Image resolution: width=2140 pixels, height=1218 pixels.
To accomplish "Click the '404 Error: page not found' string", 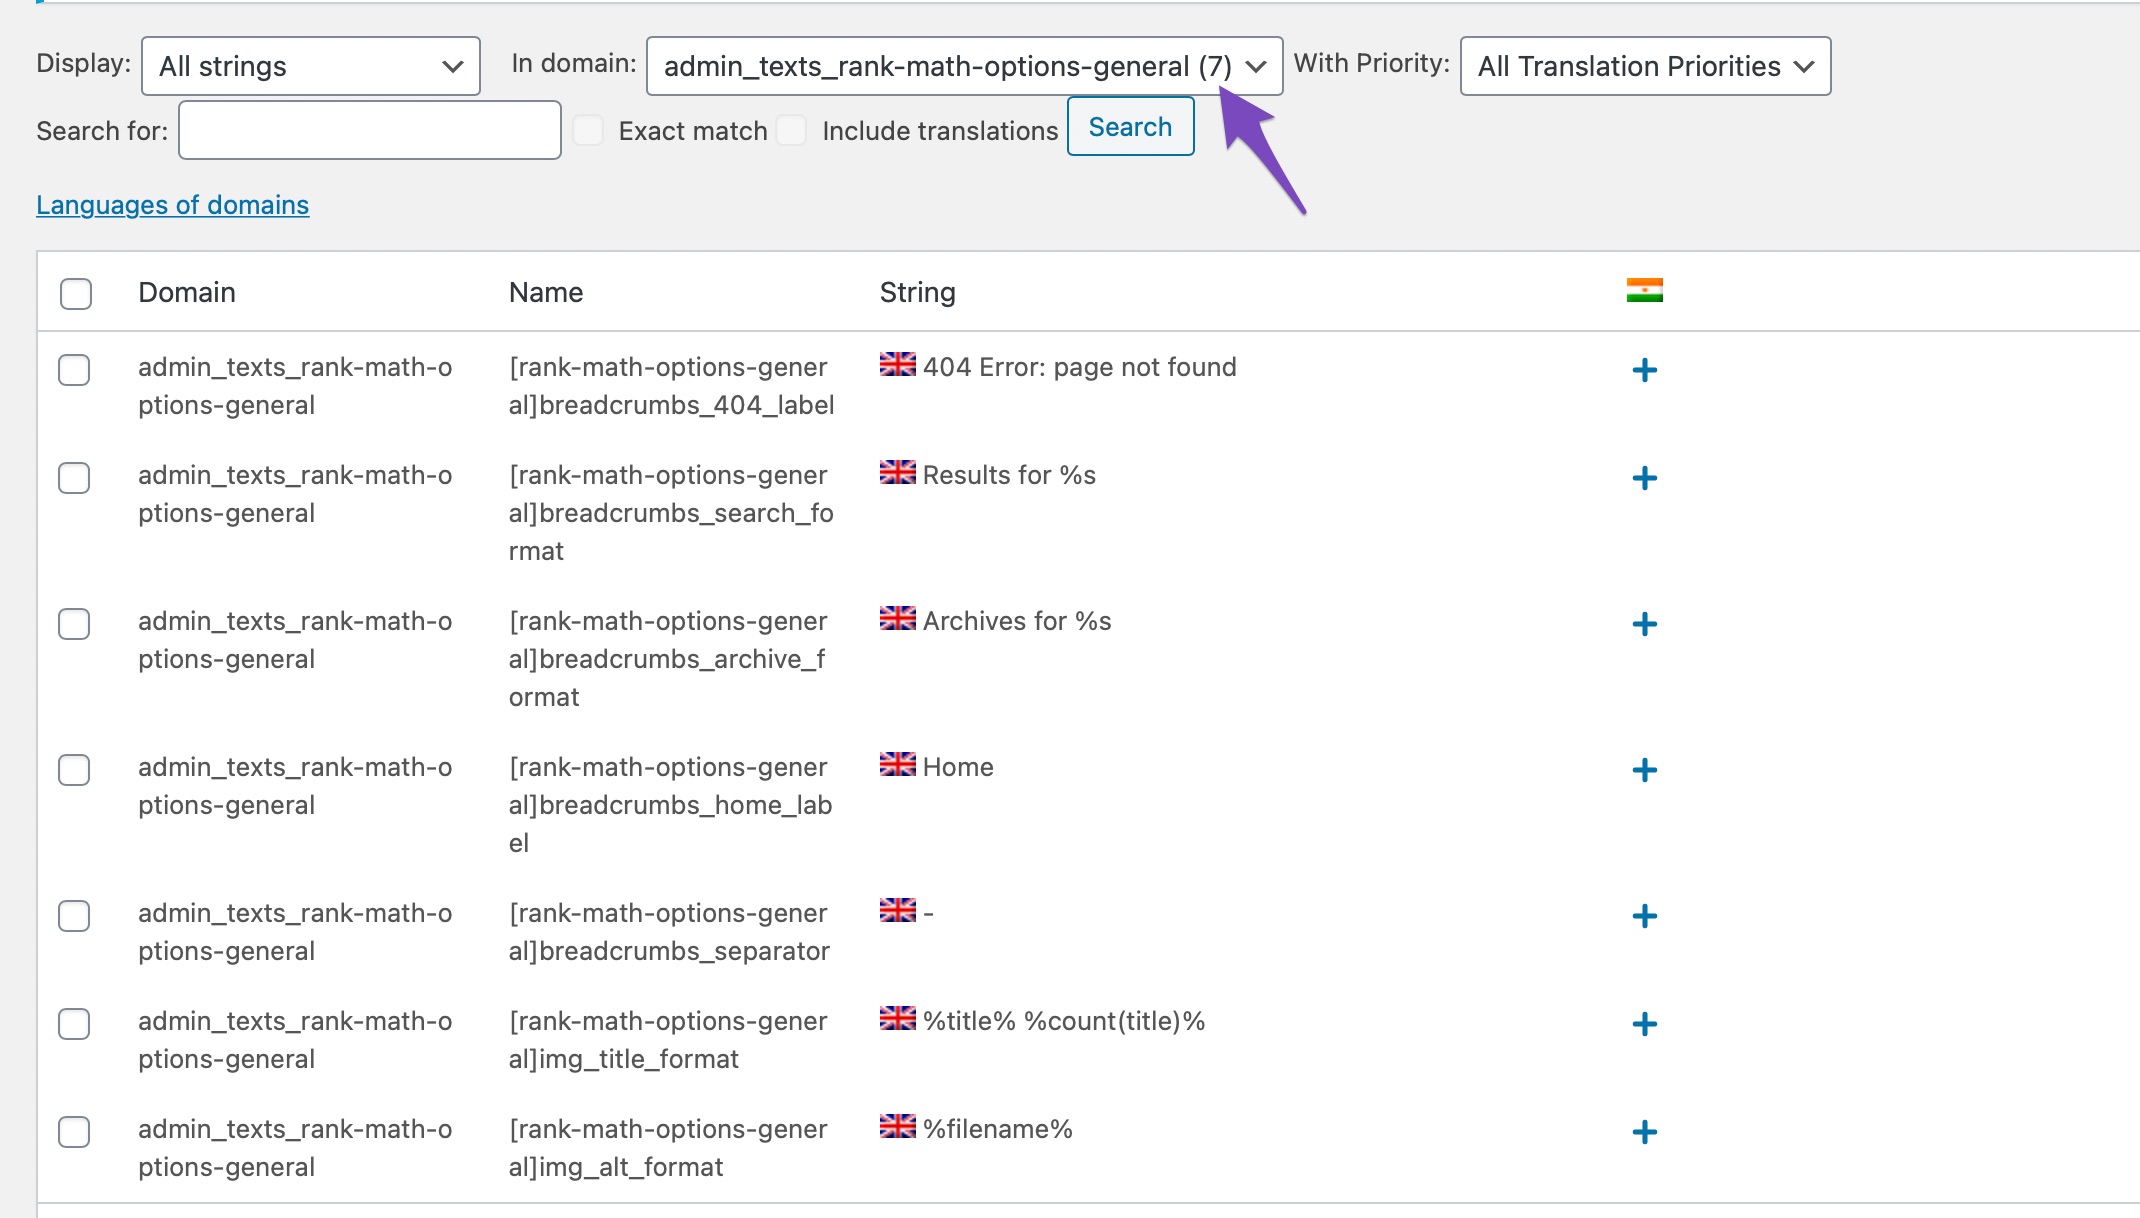I will [1080, 367].
